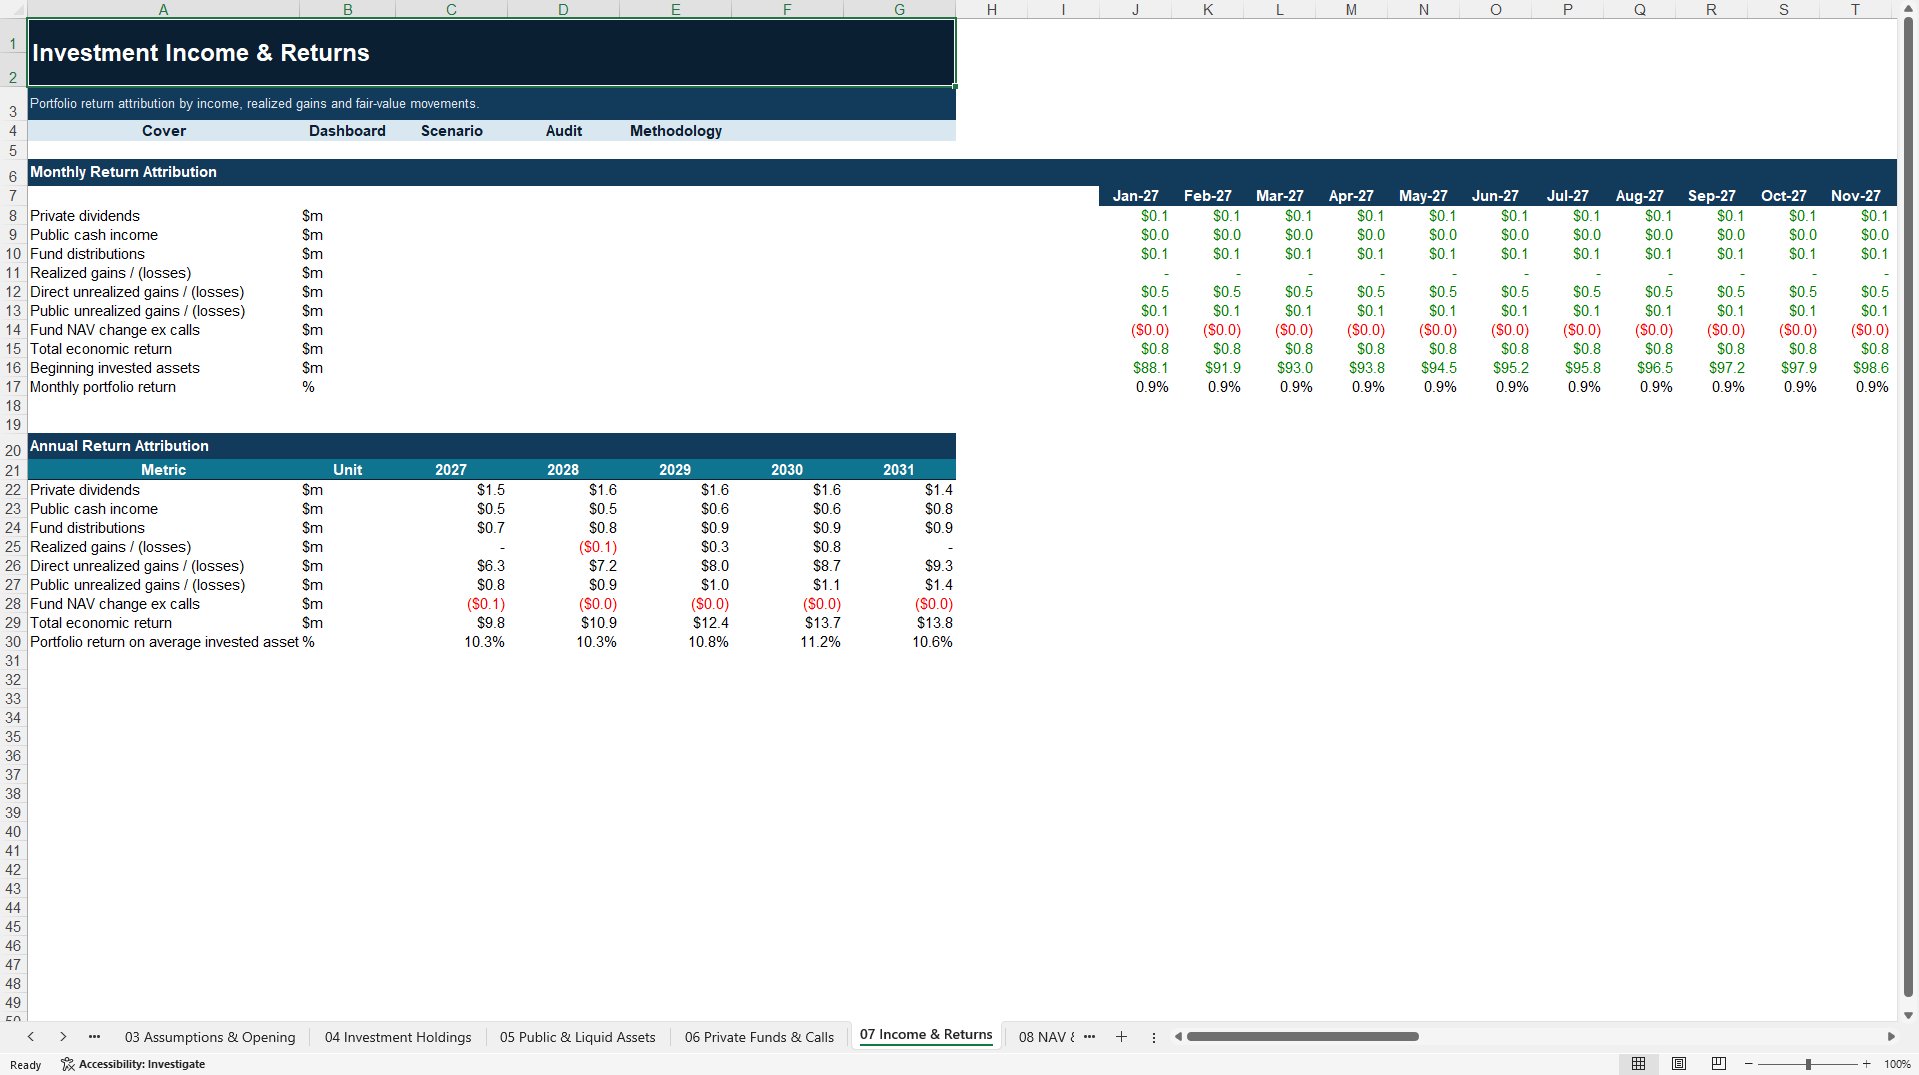The width and height of the screenshot is (1919, 1075).
Task: Switch to Page Layout view icon
Action: [x=1679, y=1064]
